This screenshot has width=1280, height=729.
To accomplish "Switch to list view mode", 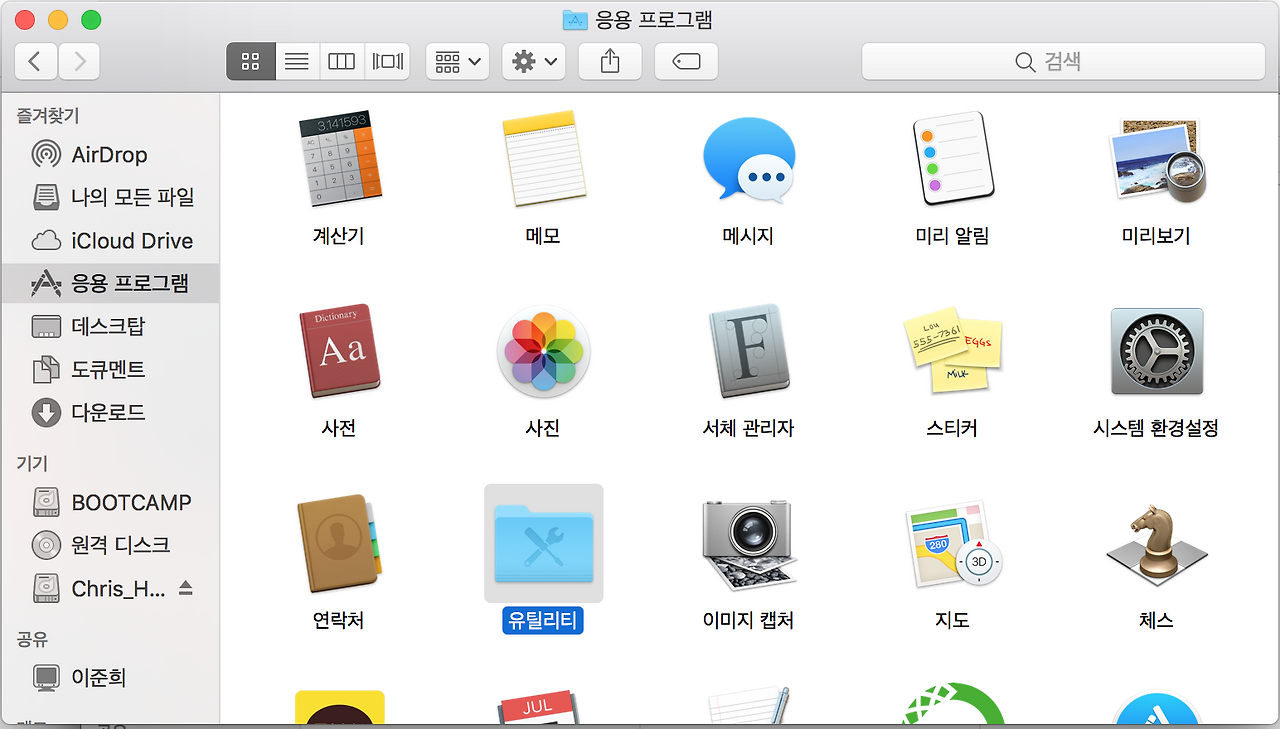I will [x=296, y=61].
